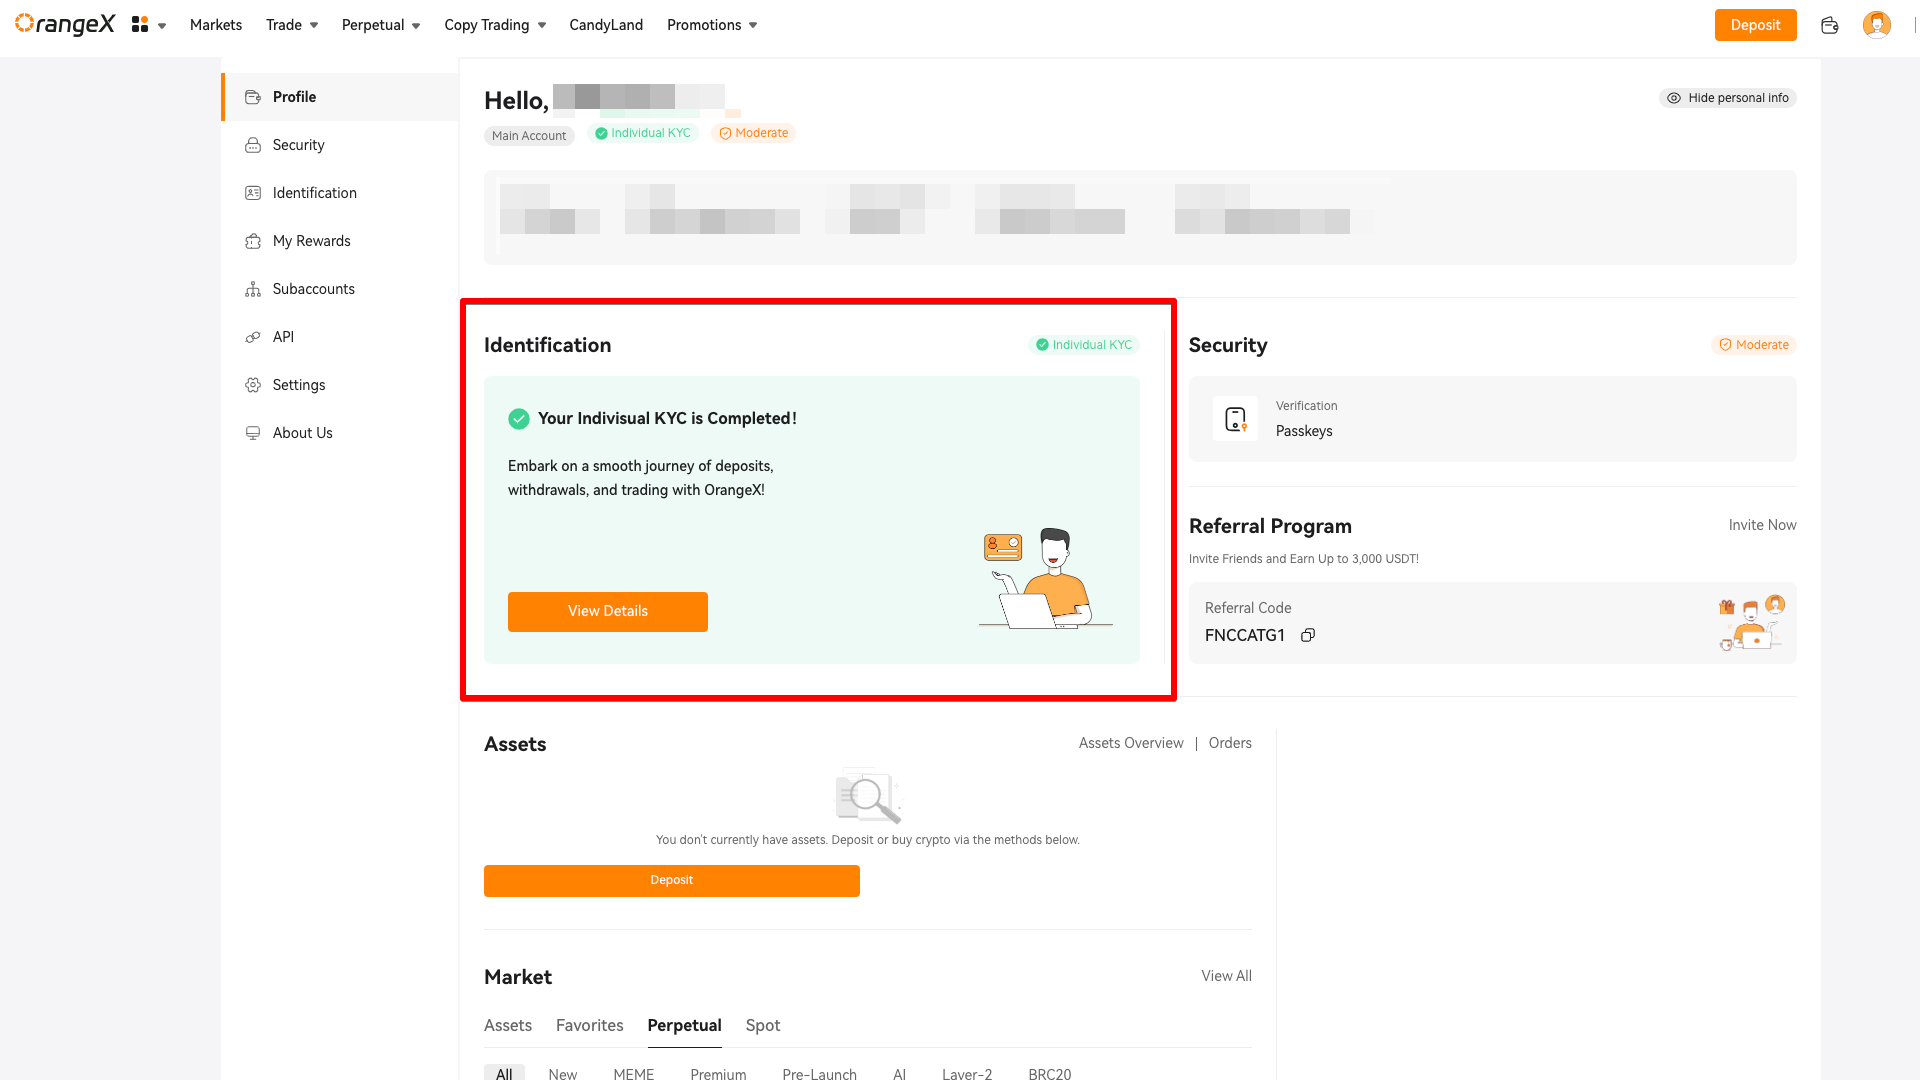Screen dimensions: 1920x1080
Task: Click the Moderate badge under greeting
Action: point(754,133)
